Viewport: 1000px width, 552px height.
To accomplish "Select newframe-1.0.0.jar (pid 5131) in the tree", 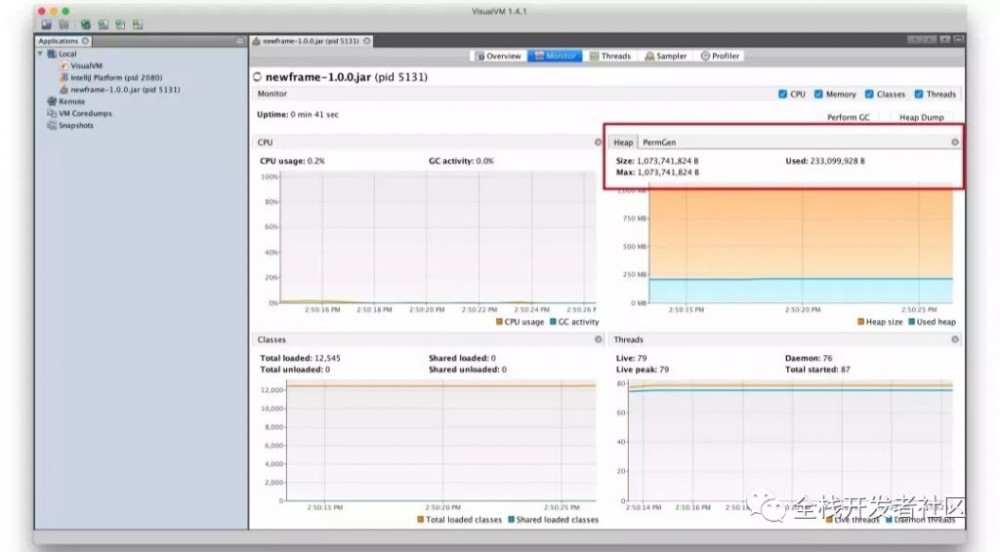I will 125,90.
